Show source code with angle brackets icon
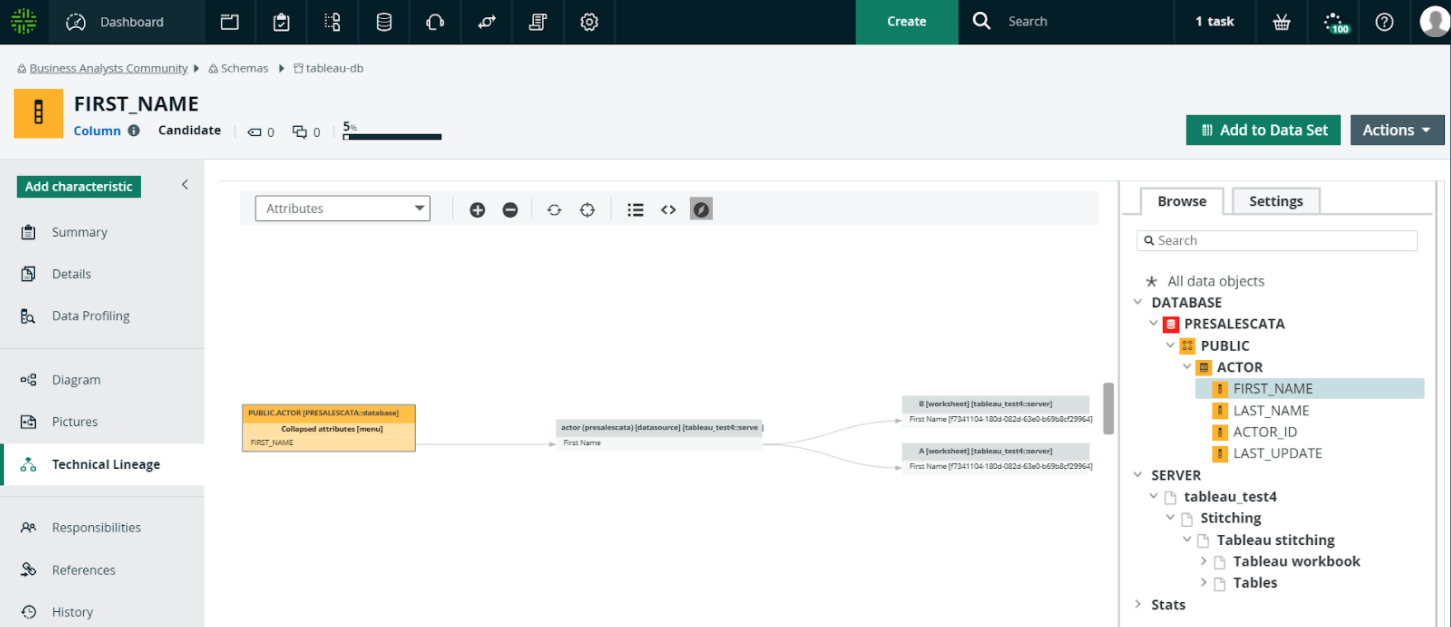The height and width of the screenshot is (627, 1451). (x=668, y=209)
